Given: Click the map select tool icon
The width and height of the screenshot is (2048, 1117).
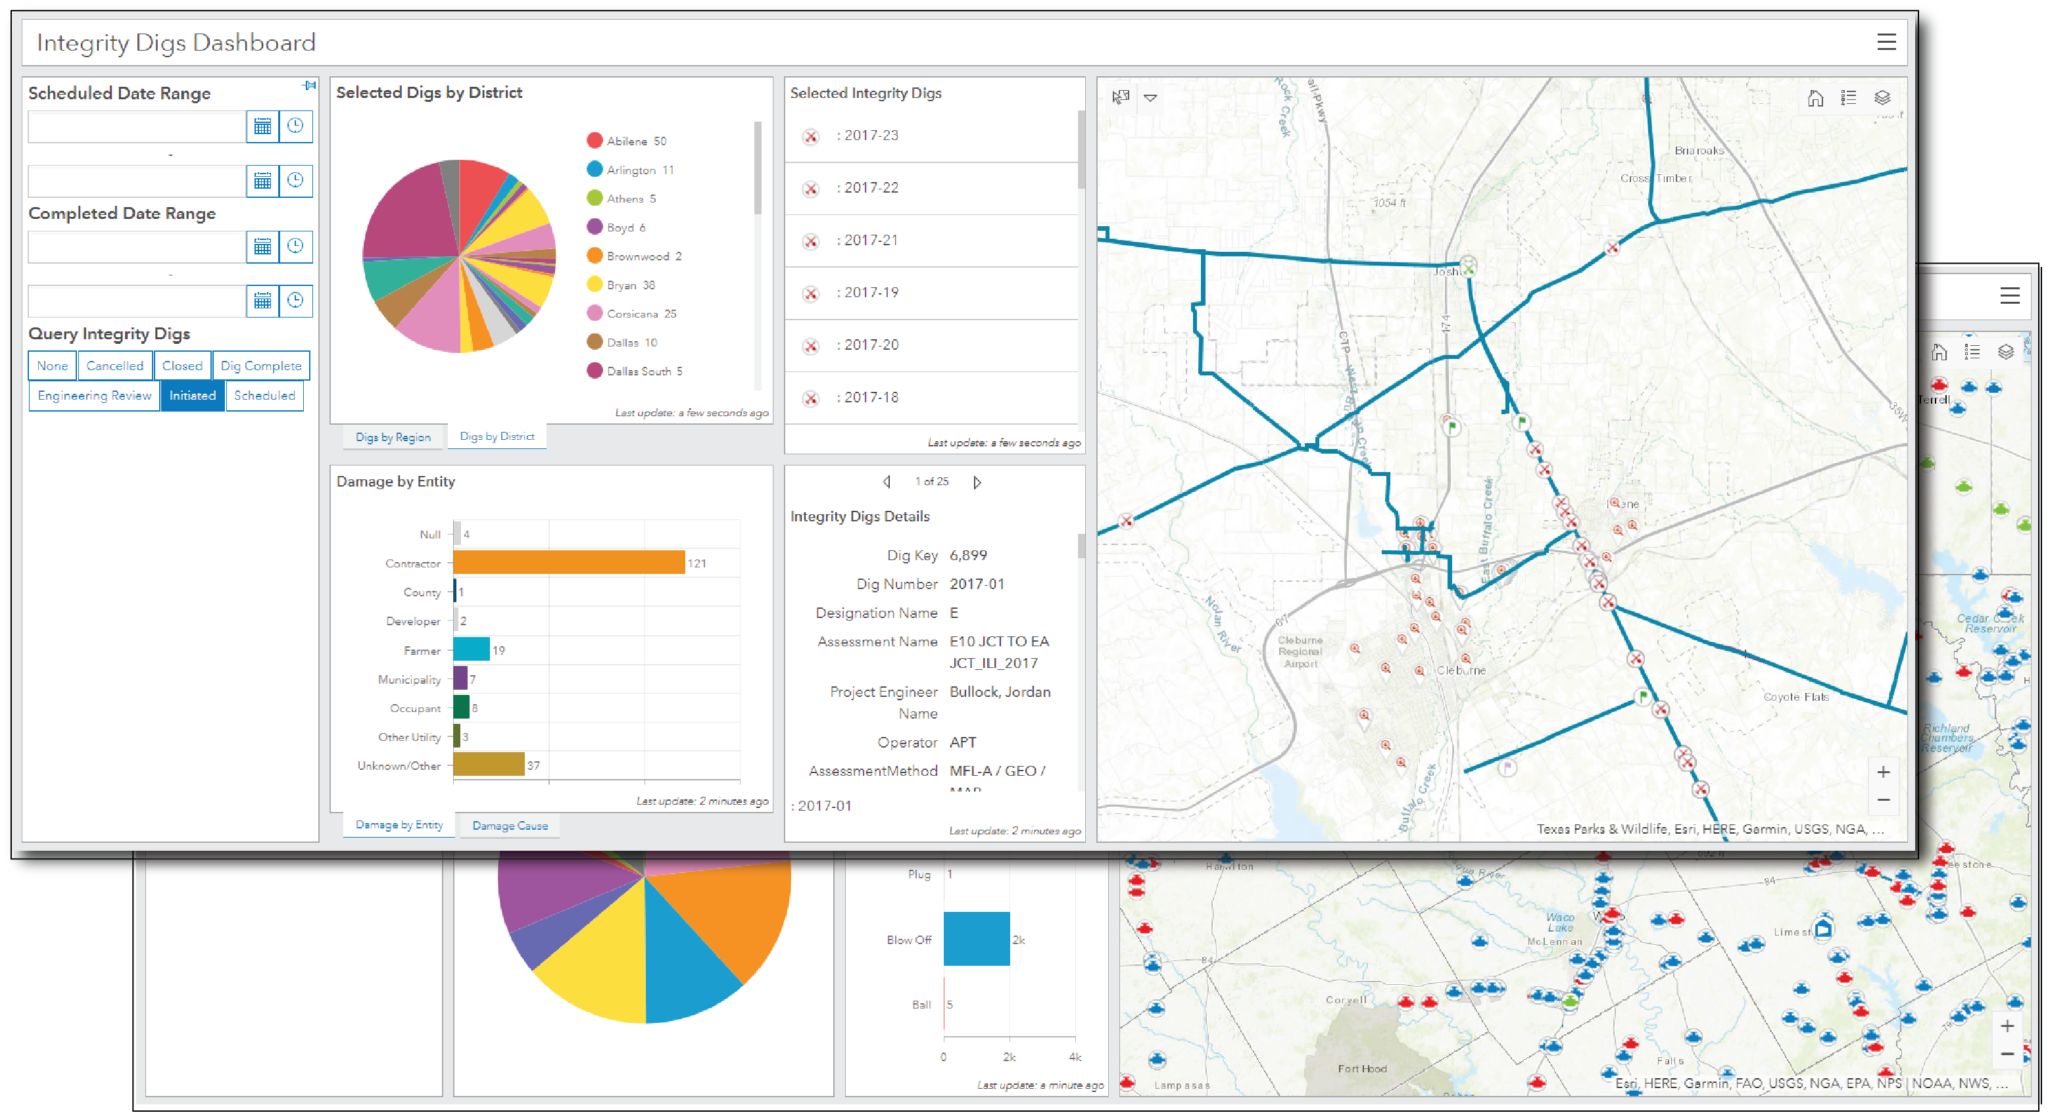Looking at the screenshot, I should (1121, 97).
